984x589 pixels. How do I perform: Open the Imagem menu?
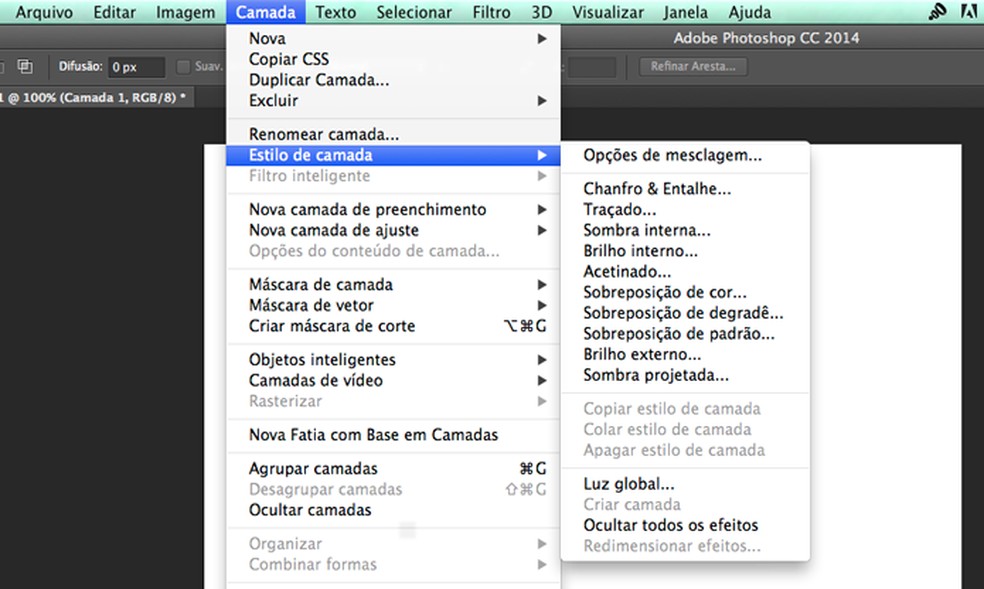[186, 12]
